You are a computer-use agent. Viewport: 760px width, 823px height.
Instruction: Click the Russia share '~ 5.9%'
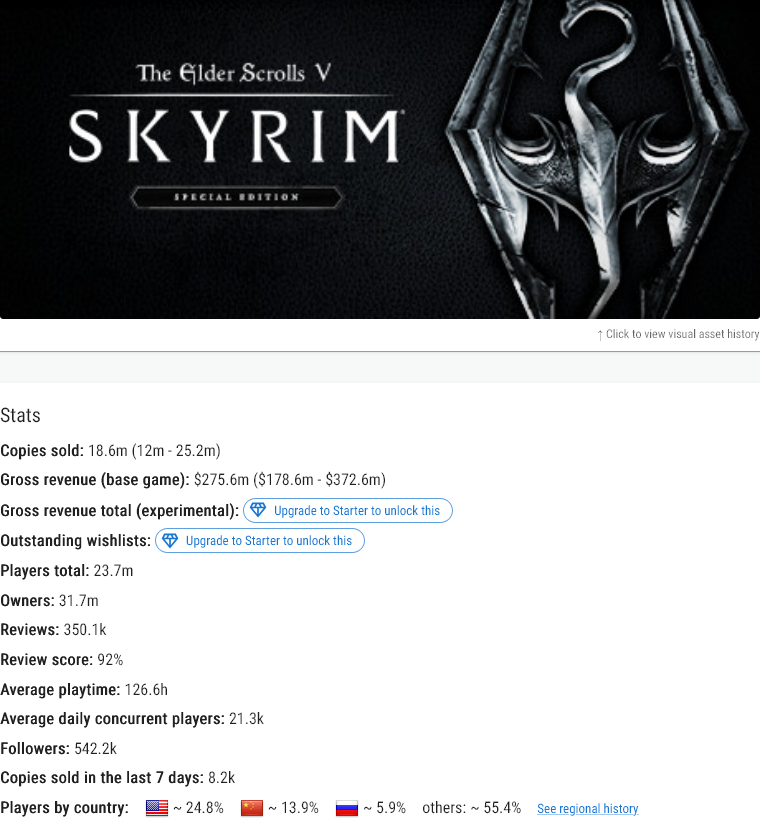tap(385, 808)
